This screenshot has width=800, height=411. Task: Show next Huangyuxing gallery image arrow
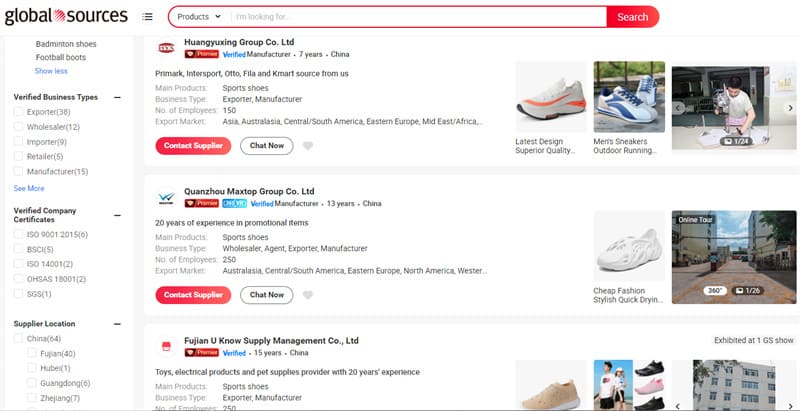tap(790, 108)
